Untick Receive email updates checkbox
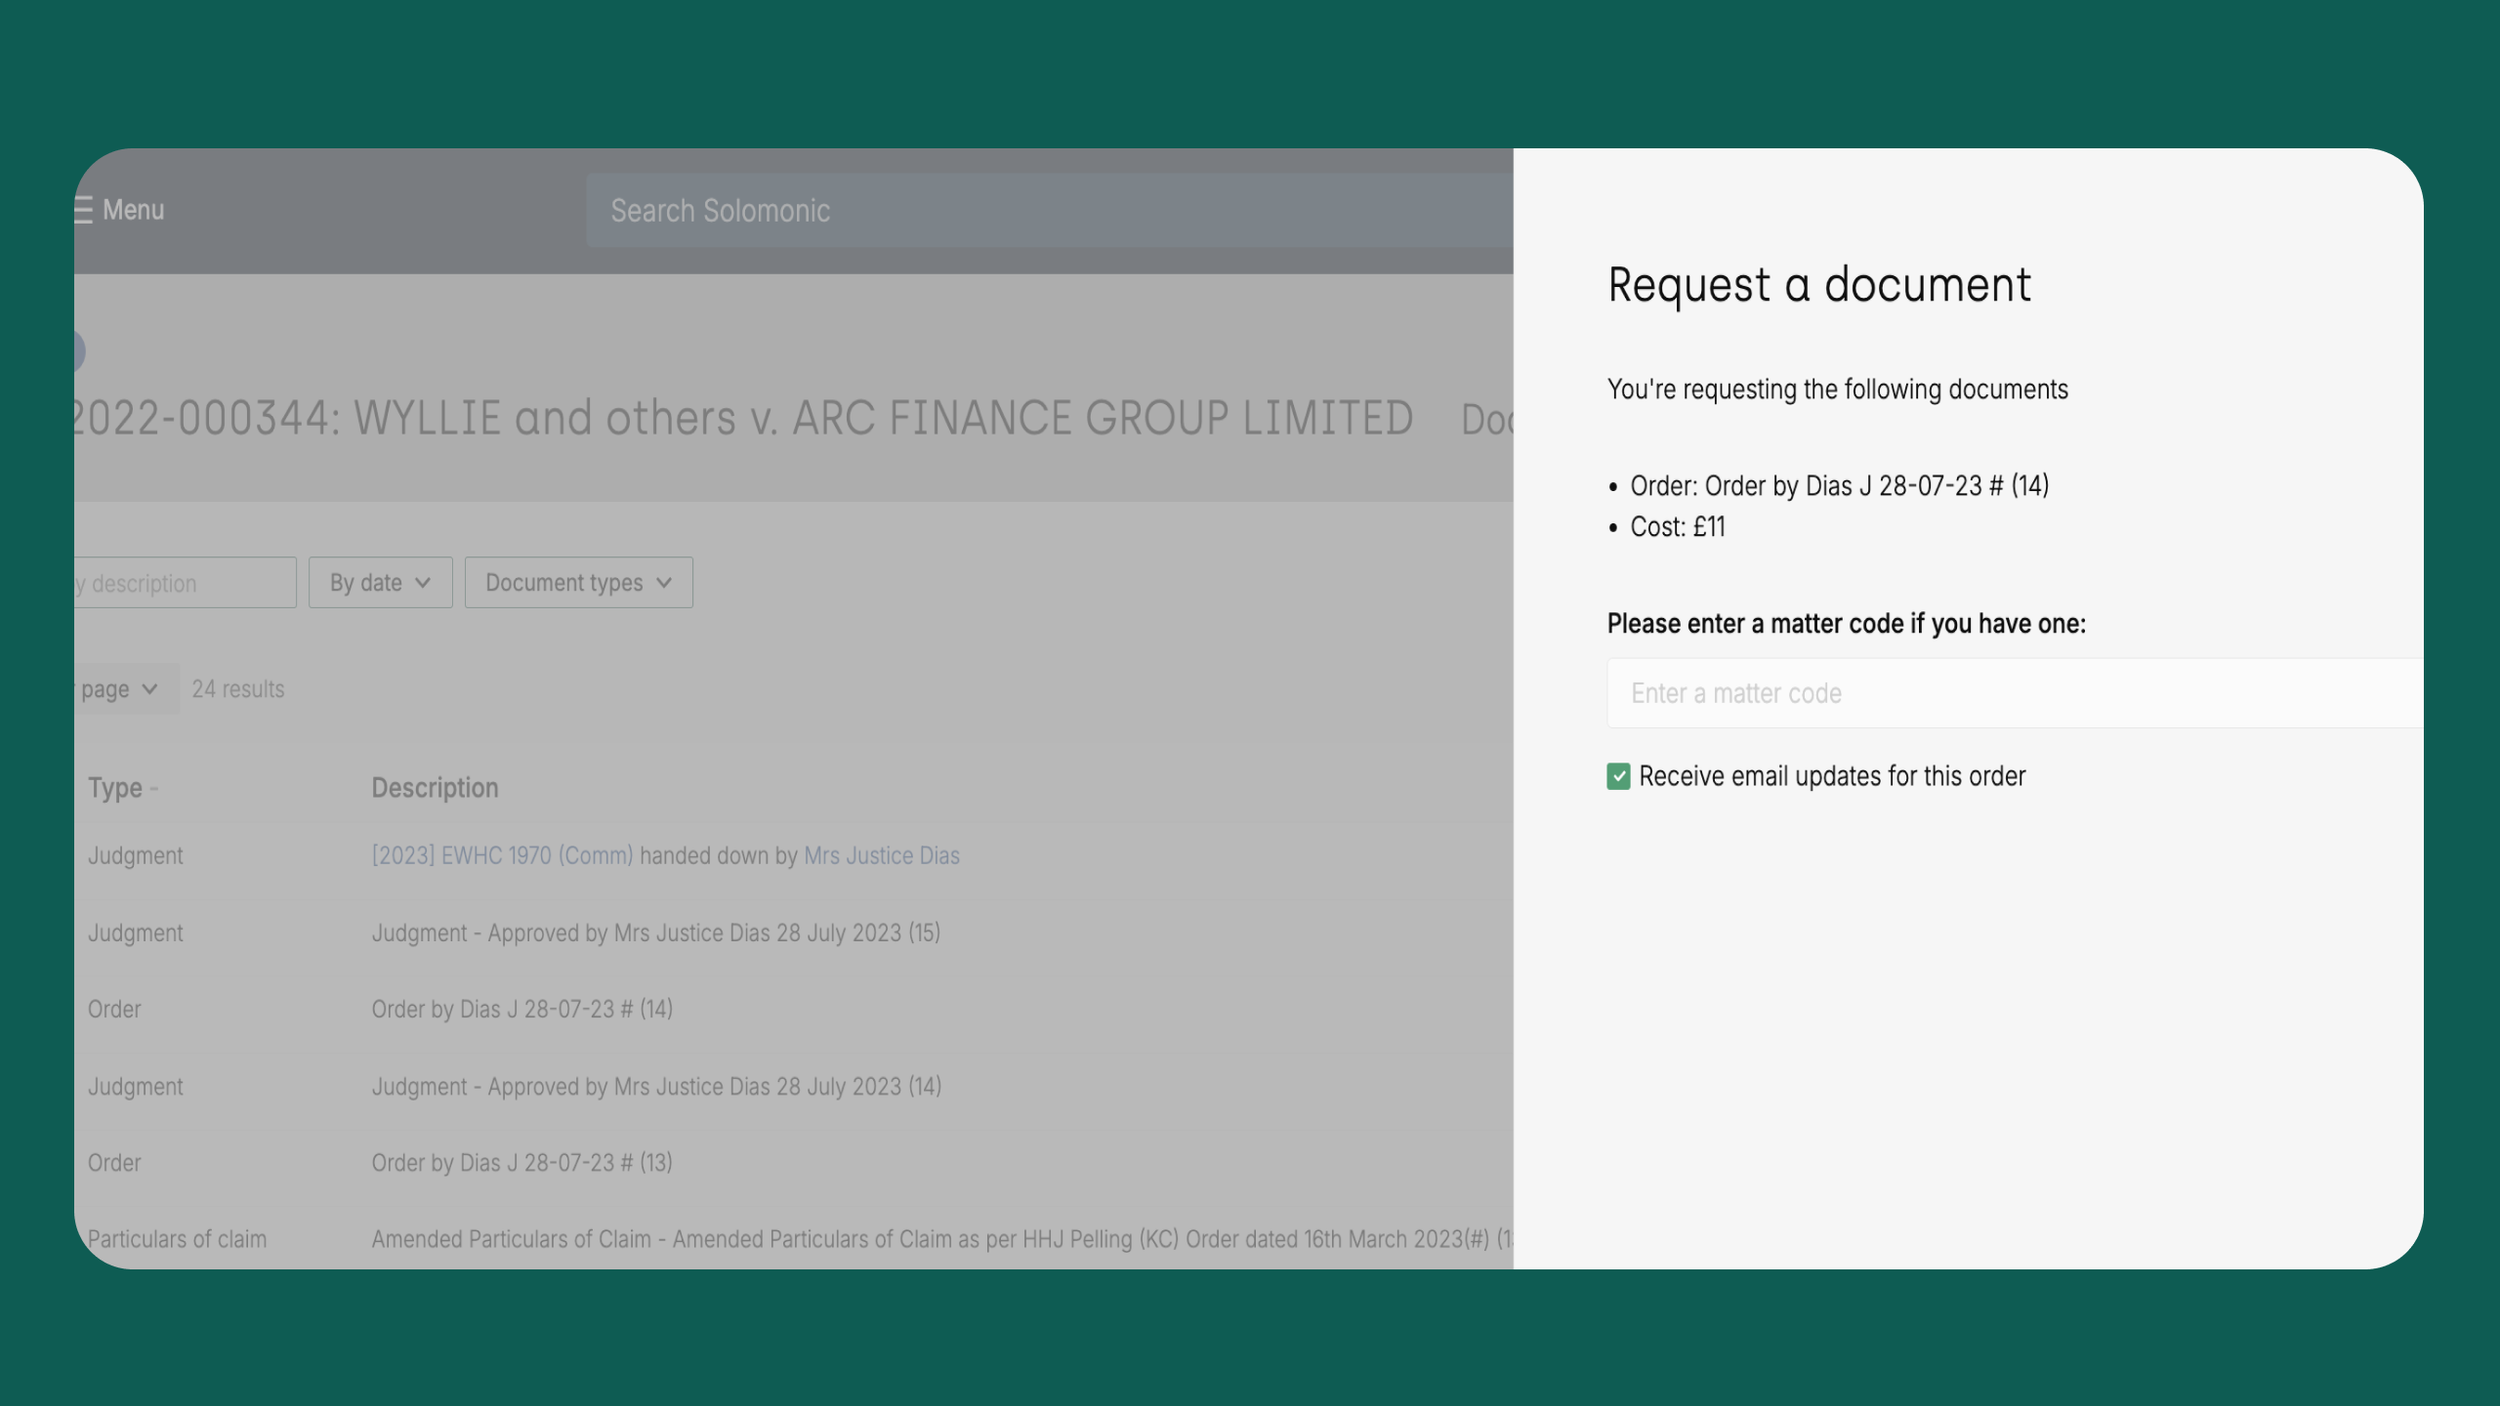 [1618, 777]
